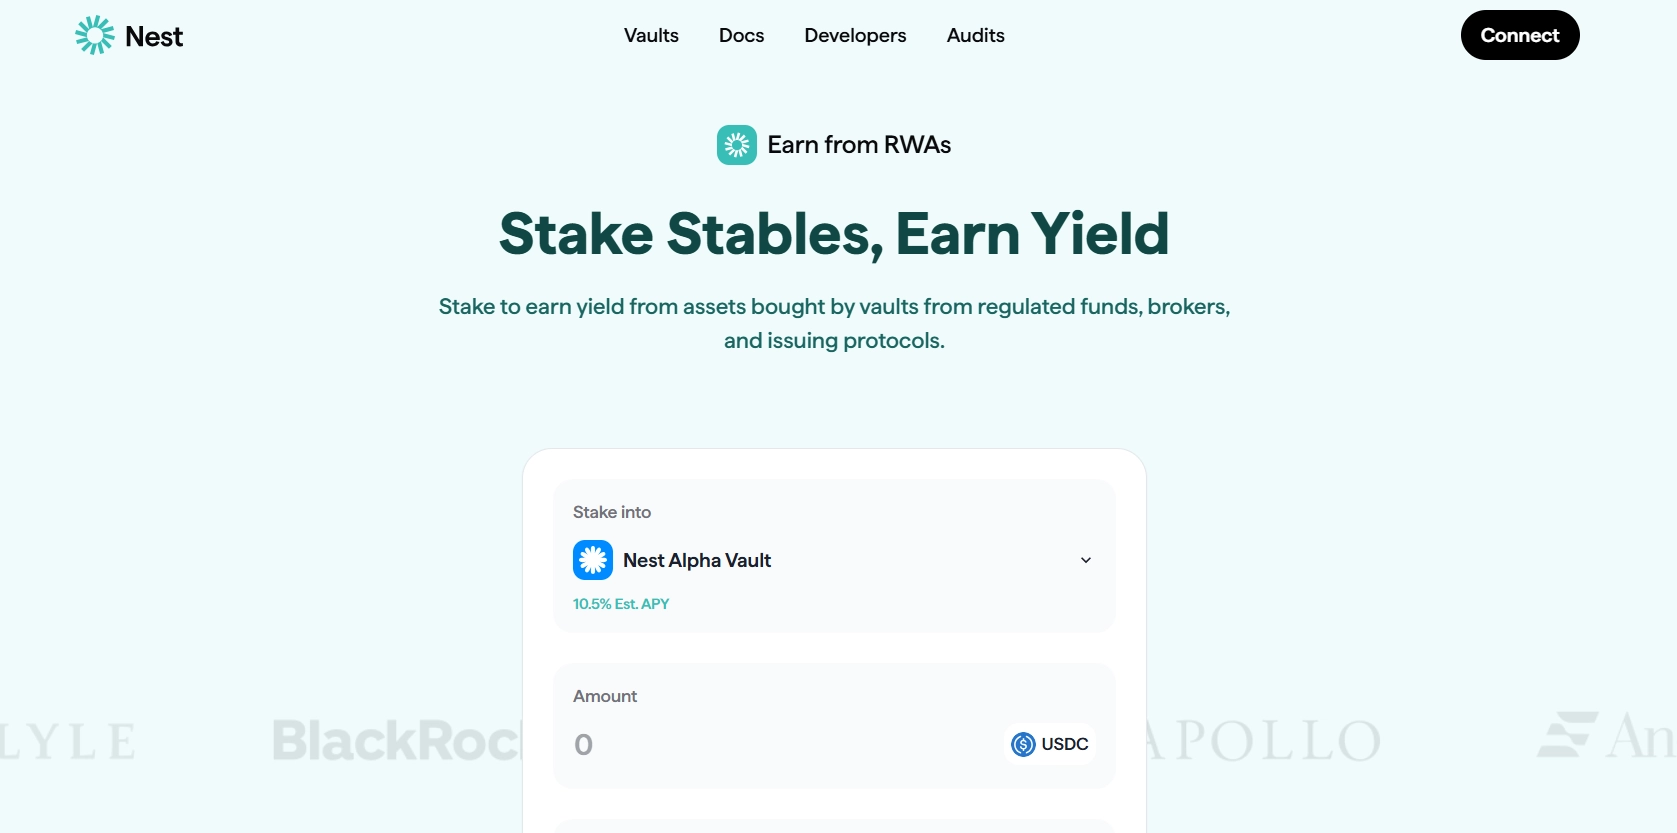The image size is (1677, 833).
Task: Expand the 'Stake into' vault picker
Action: point(834,560)
